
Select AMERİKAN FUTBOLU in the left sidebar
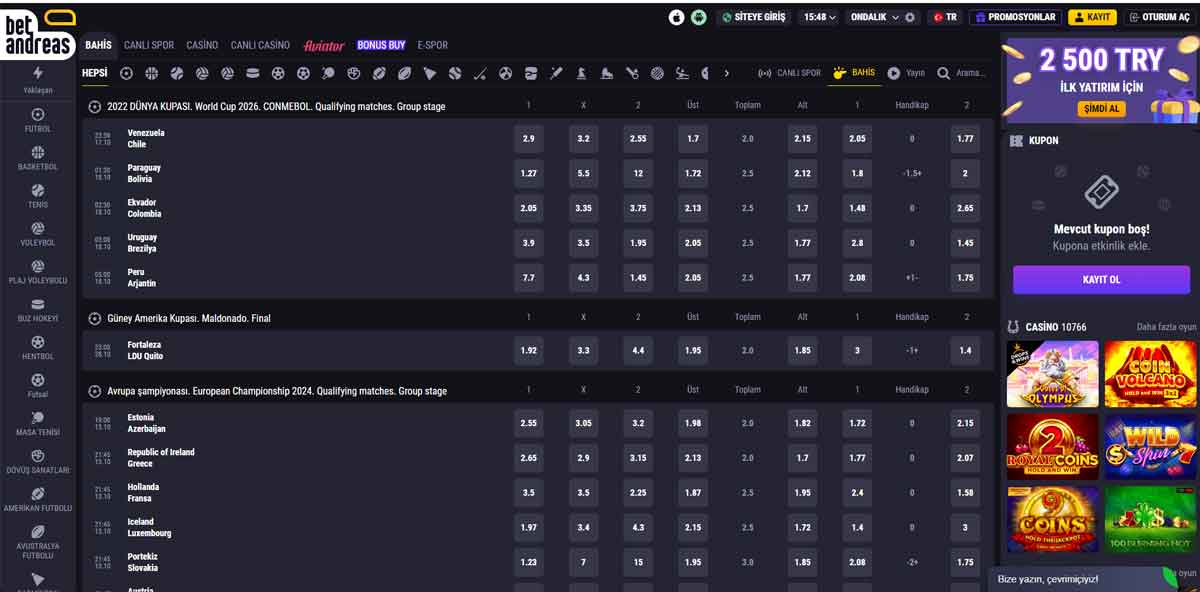(38, 500)
